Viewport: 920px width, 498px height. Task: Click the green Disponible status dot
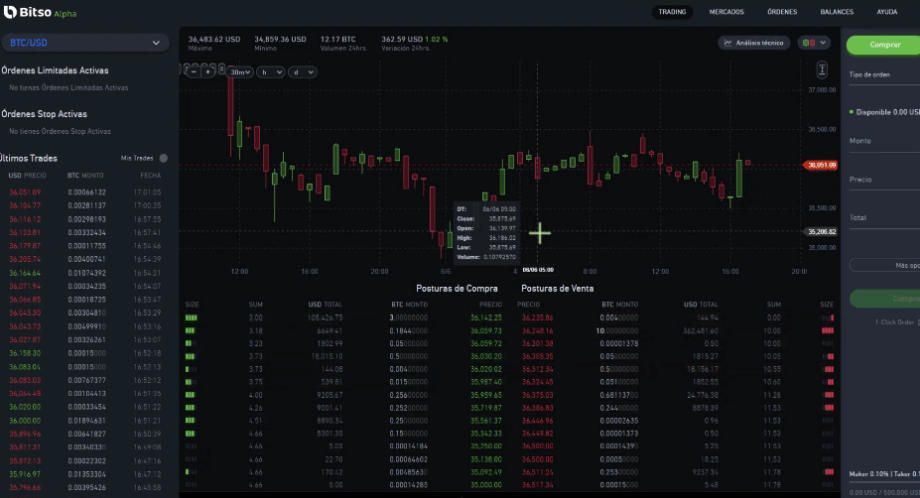850,112
